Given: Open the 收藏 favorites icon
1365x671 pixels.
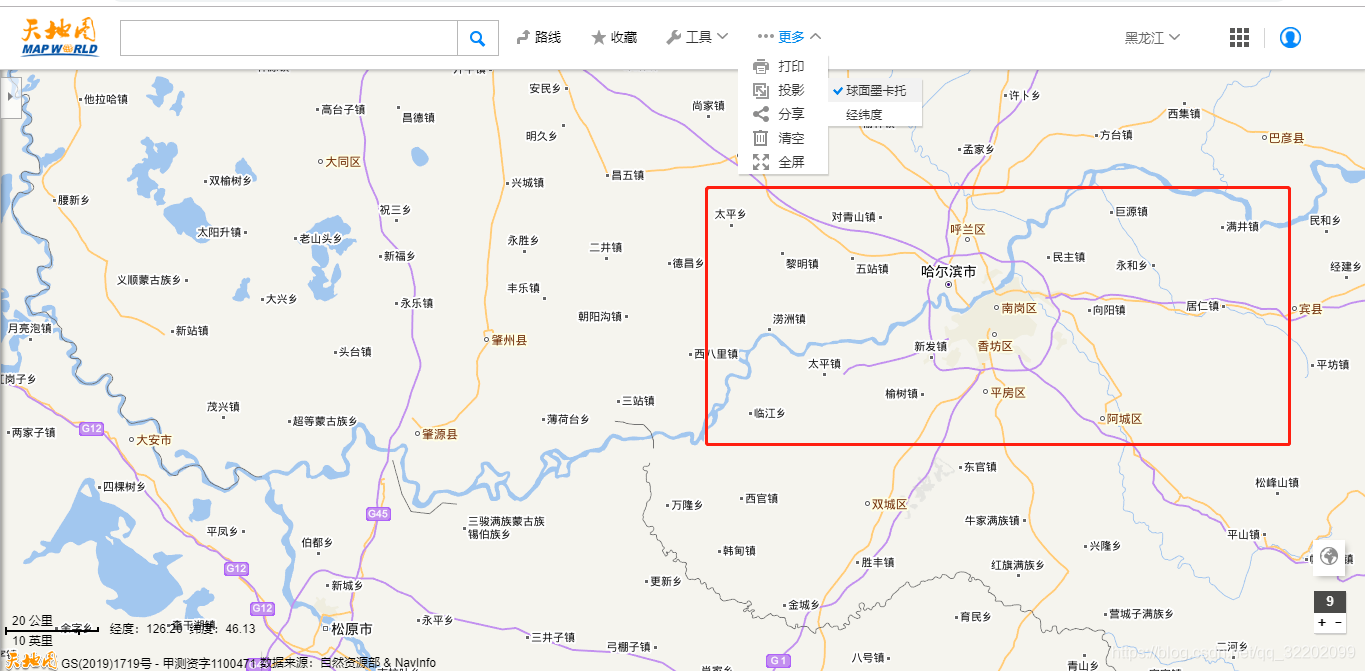Looking at the screenshot, I should tap(597, 36).
